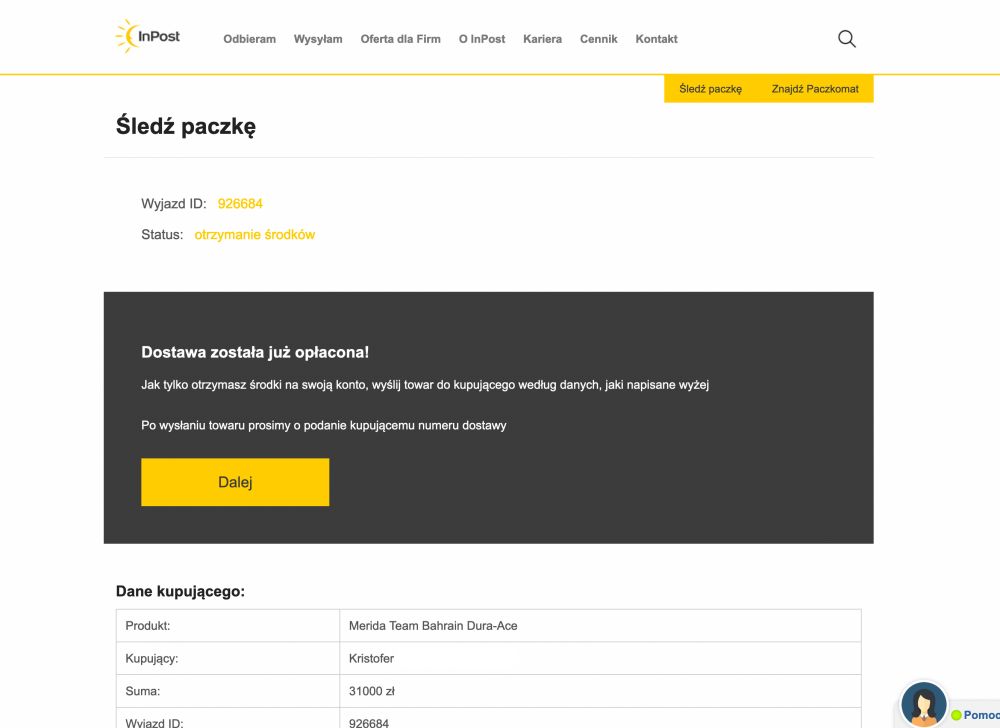Image resolution: width=1000 pixels, height=728 pixels.
Task: Click the Pomoc chat label
Action: pos(980,715)
